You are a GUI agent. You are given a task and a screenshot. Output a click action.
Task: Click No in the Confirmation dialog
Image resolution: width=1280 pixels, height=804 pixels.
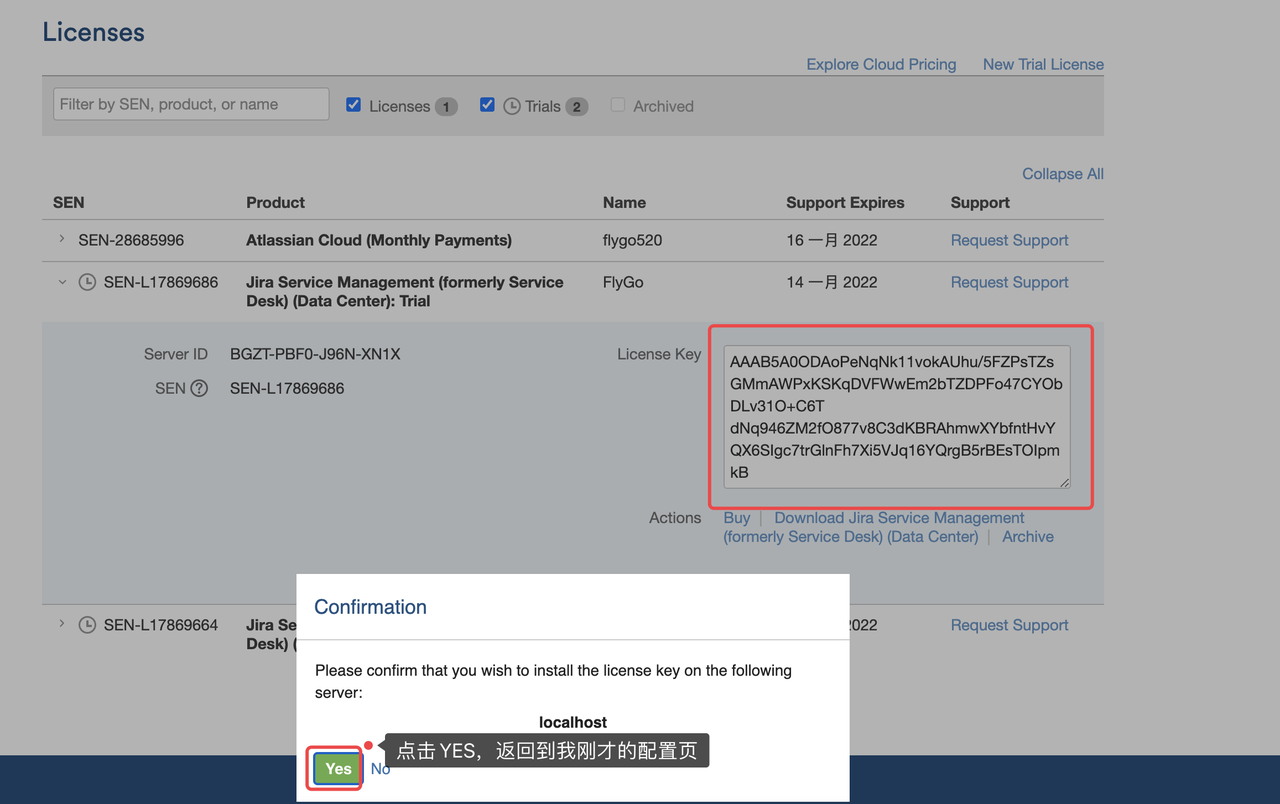pyautogui.click(x=380, y=768)
